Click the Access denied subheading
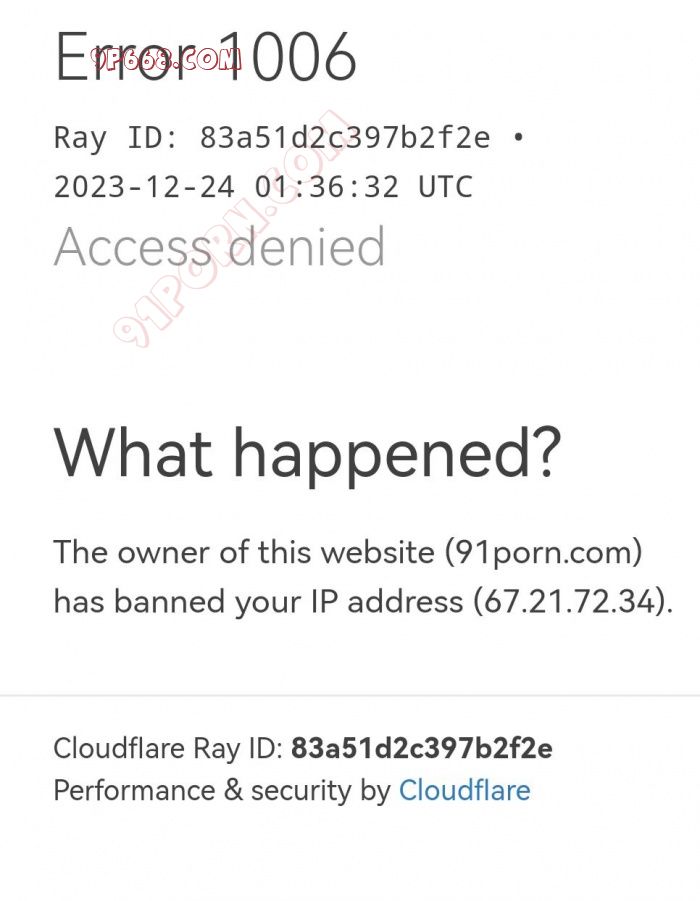Image resolution: width=700 pixels, height=901 pixels. tap(219, 247)
